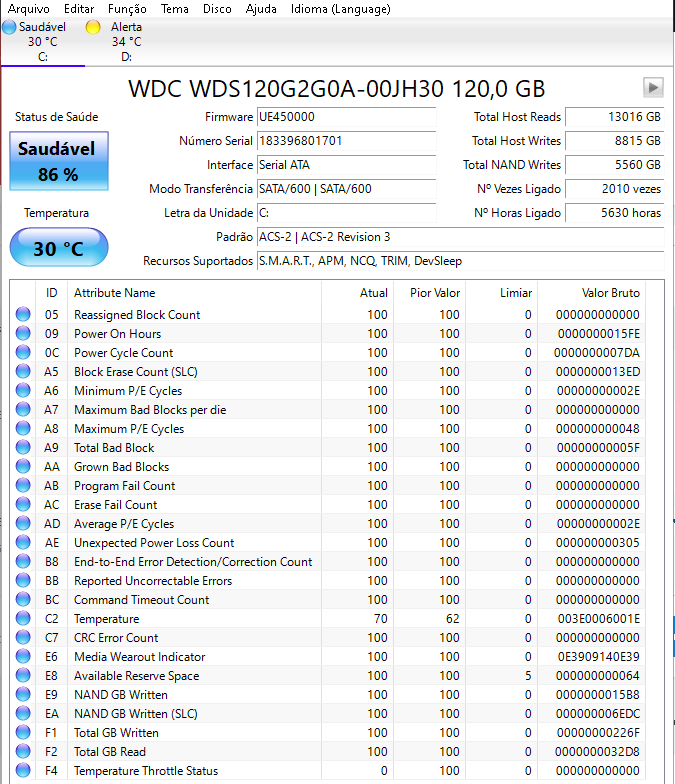Click status orb of Total Bad Block row
The width and height of the screenshot is (675, 784).
tap(23, 447)
